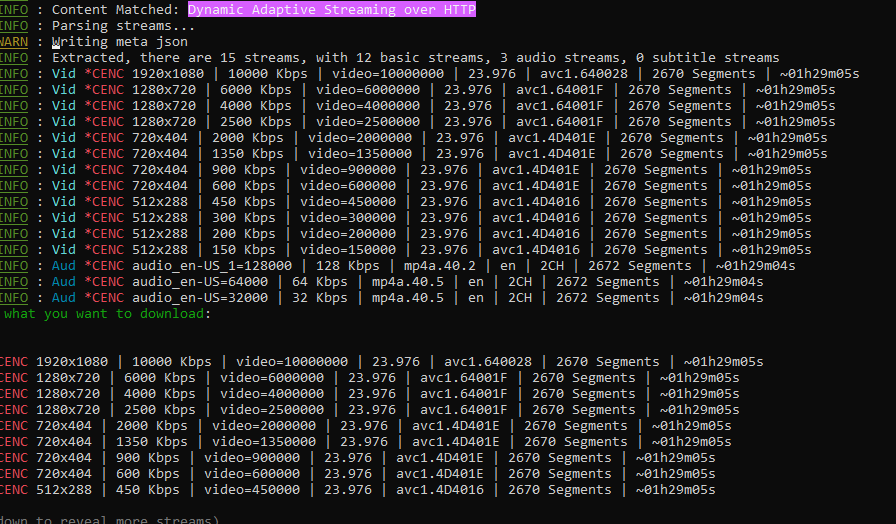Click '200 Kbps' in the Vid log row
Screen dimensions: 896x524
click(x=243, y=234)
